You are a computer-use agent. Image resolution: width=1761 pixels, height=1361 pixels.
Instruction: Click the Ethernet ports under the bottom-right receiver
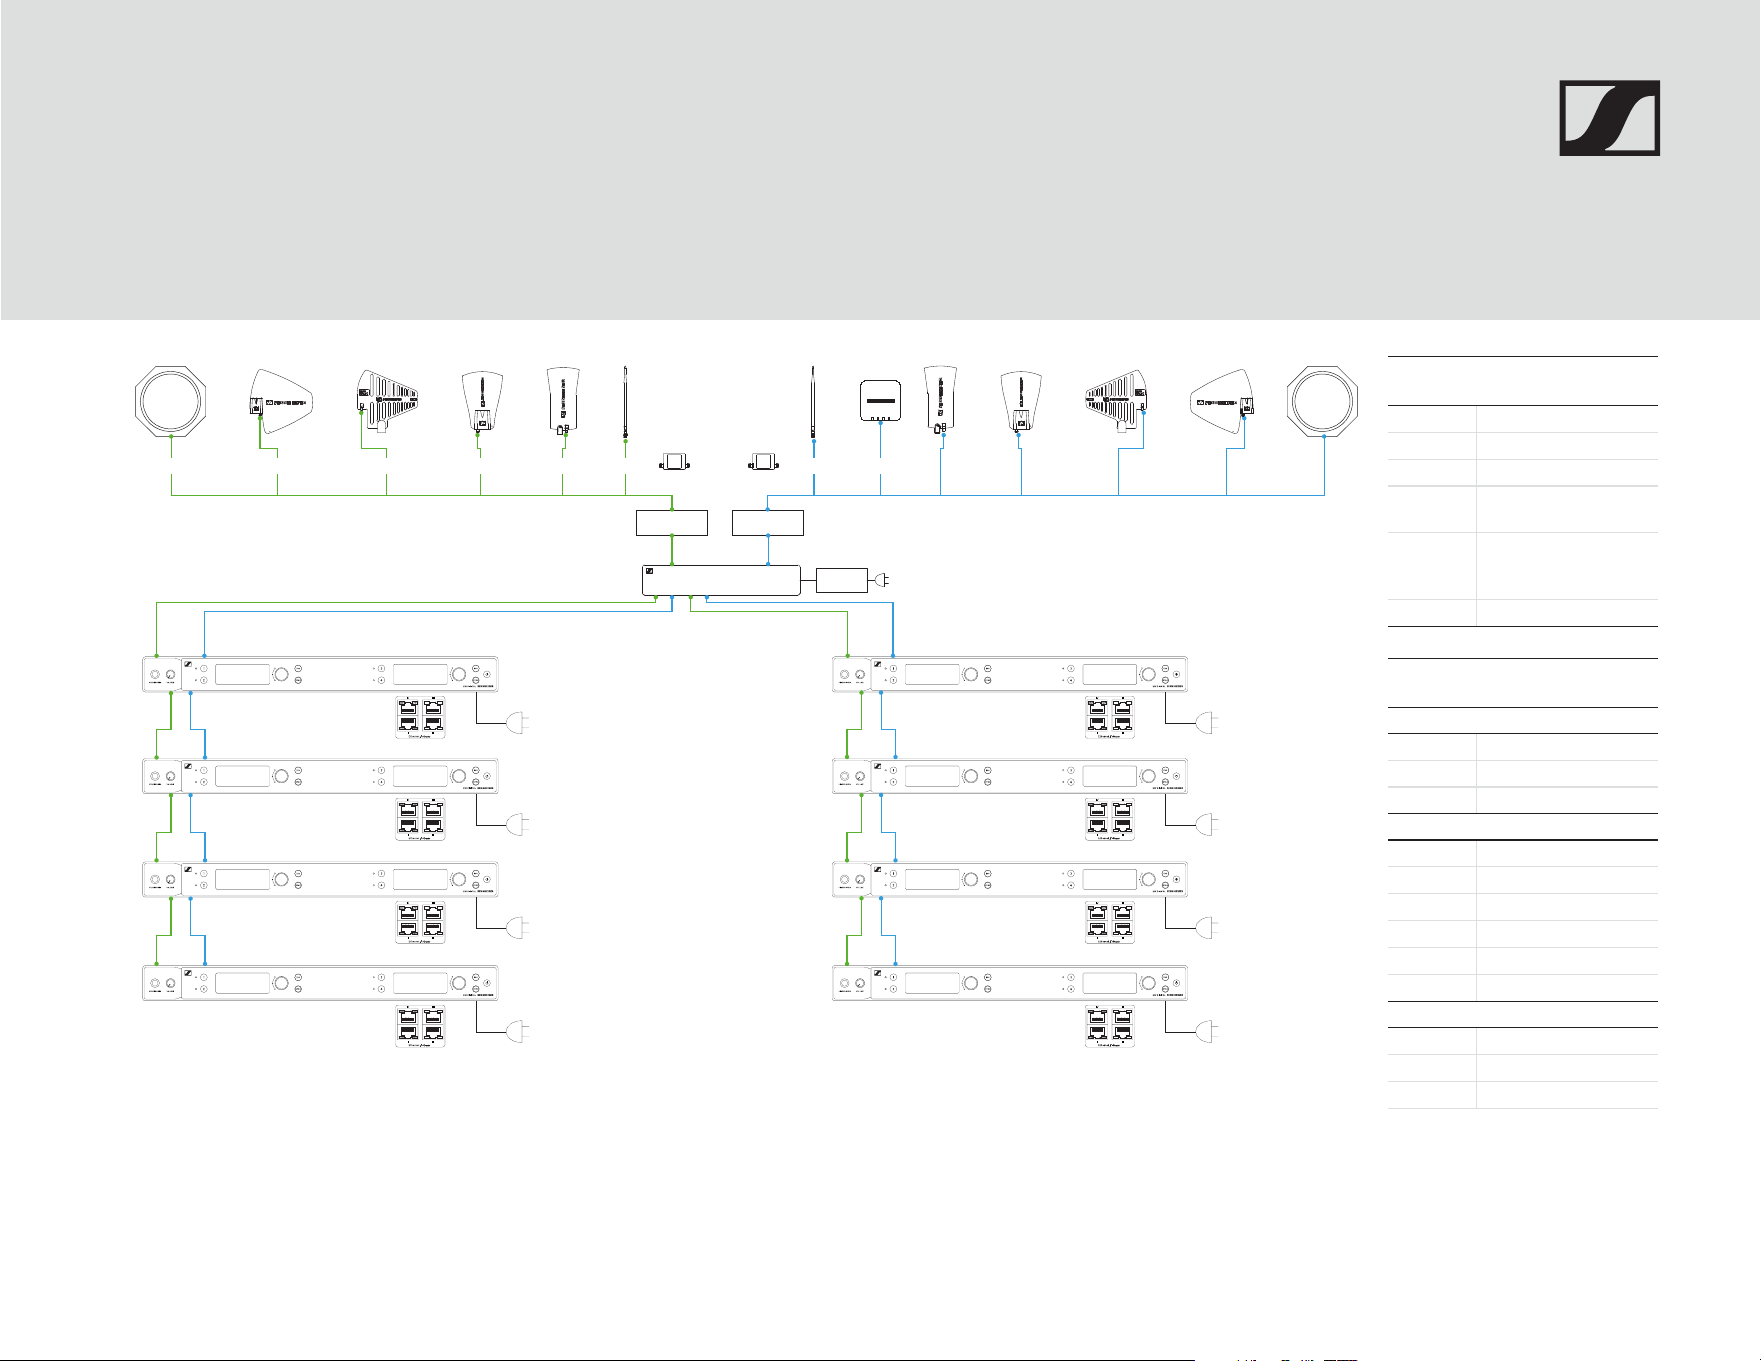1111,1025
